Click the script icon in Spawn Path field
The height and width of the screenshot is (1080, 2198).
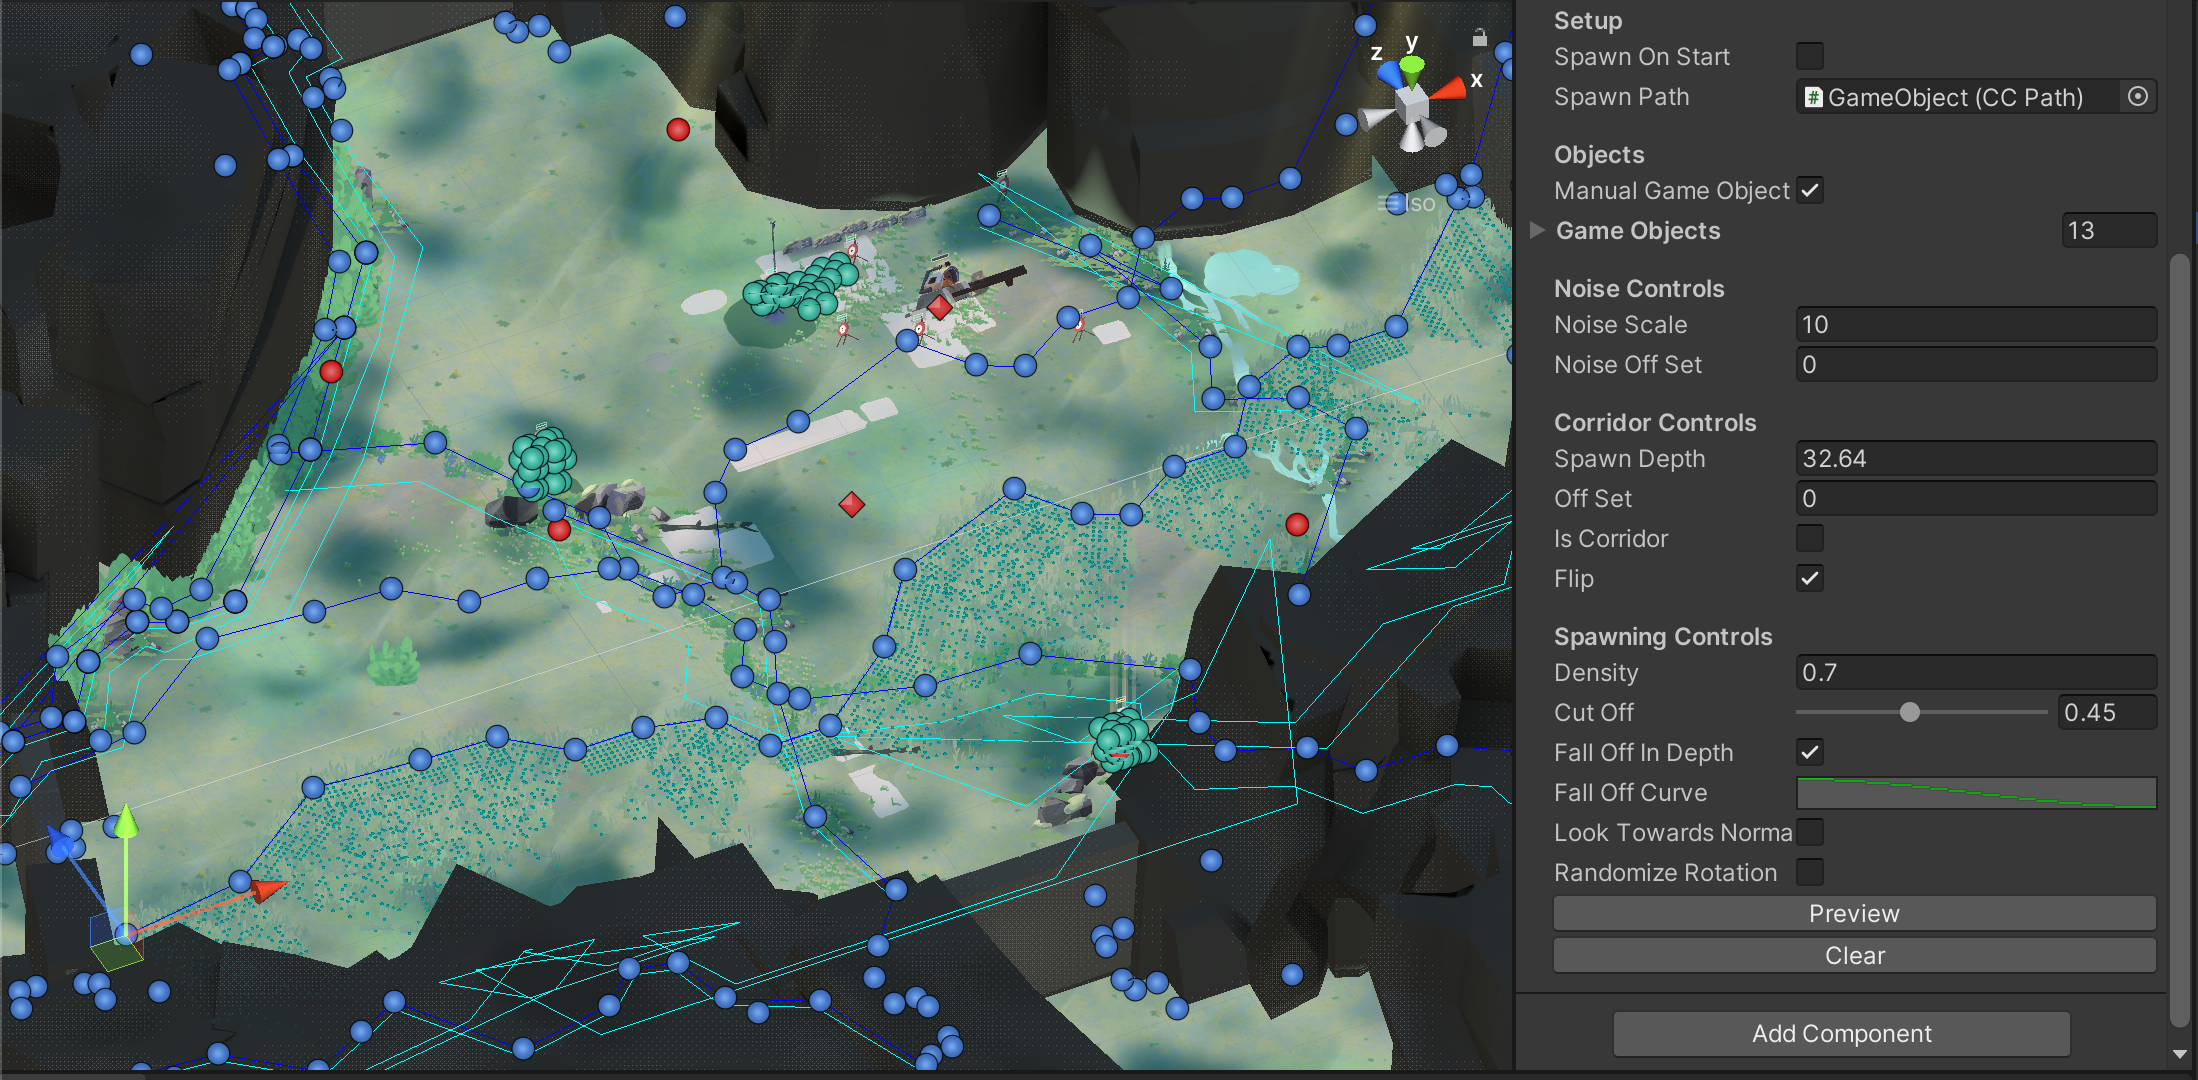[1813, 97]
